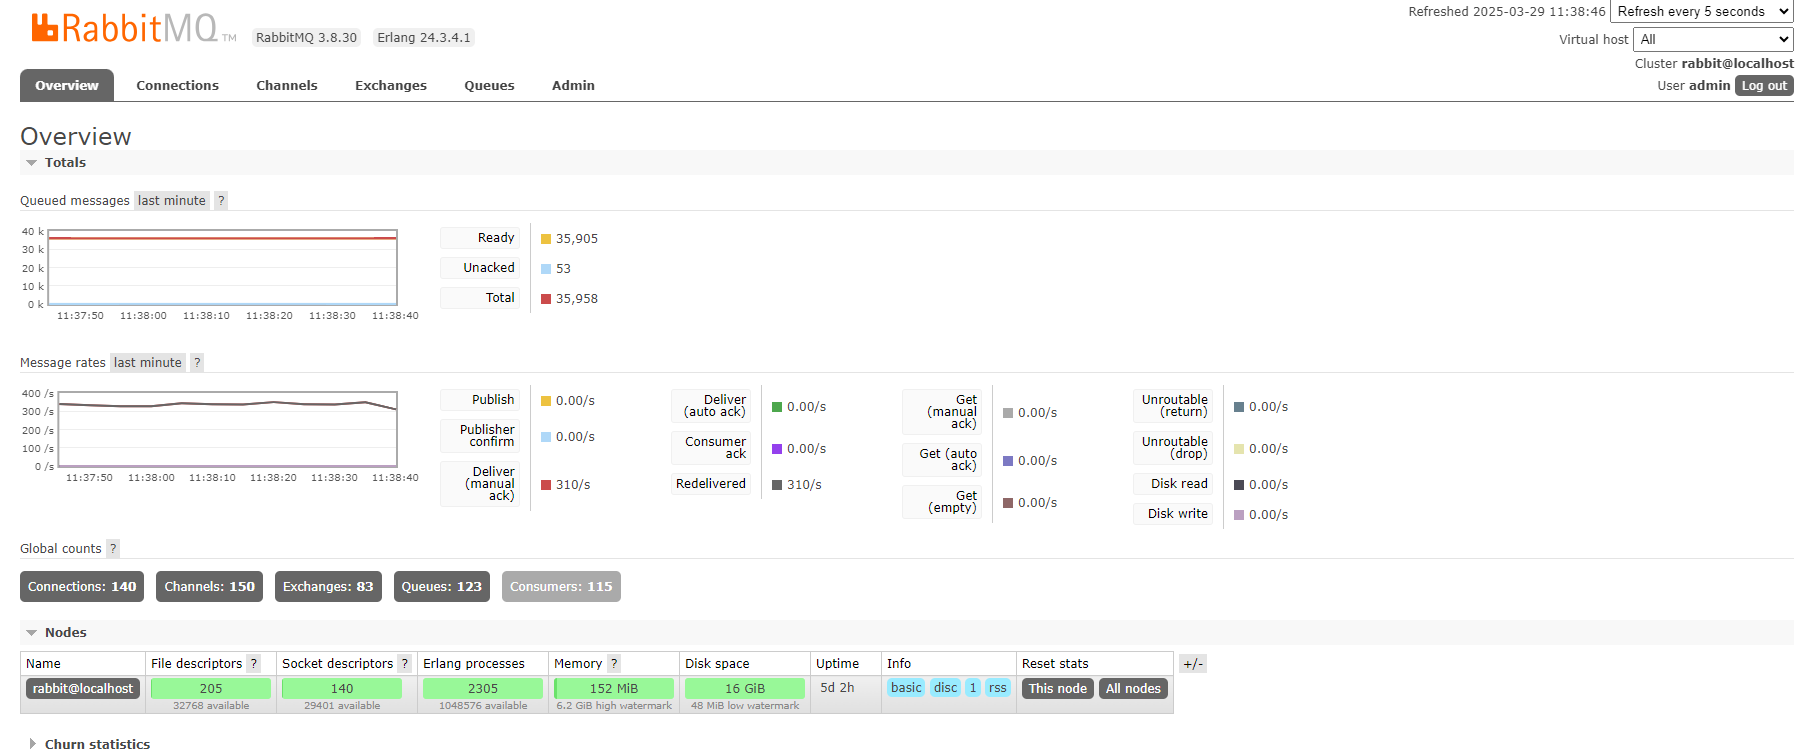Open help icon for Queued messages
The height and width of the screenshot is (752, 1814).
click(x=221, y=200)
